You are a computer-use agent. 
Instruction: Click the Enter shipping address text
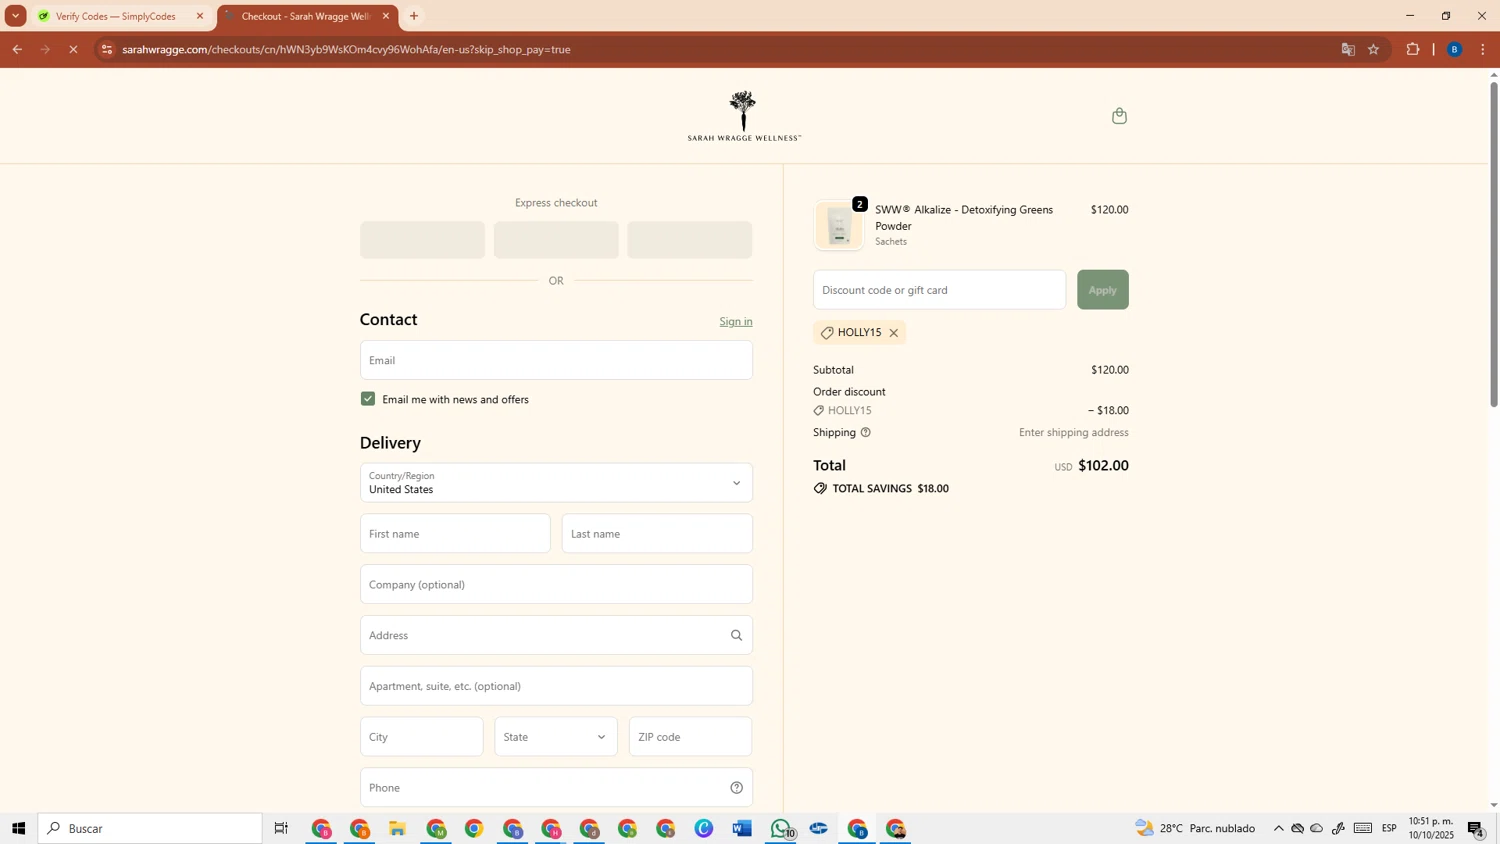coord(1074,433)
